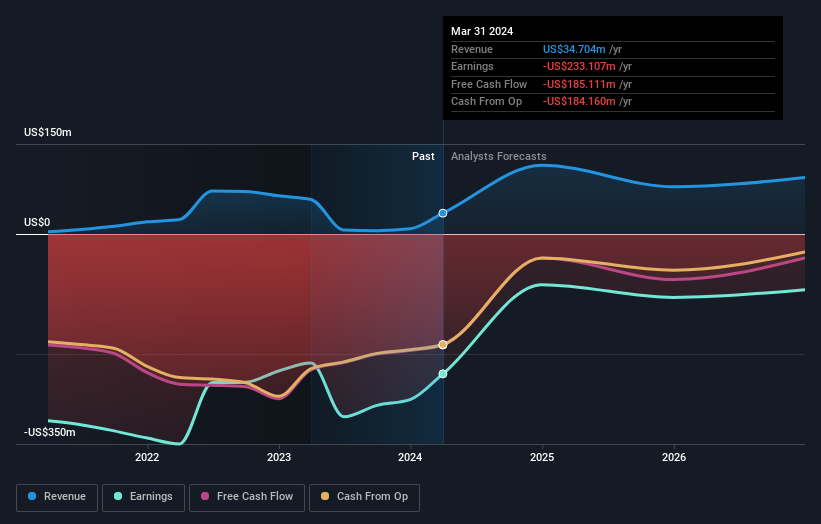Click the teal Earnings data point marker

(443, 374)
